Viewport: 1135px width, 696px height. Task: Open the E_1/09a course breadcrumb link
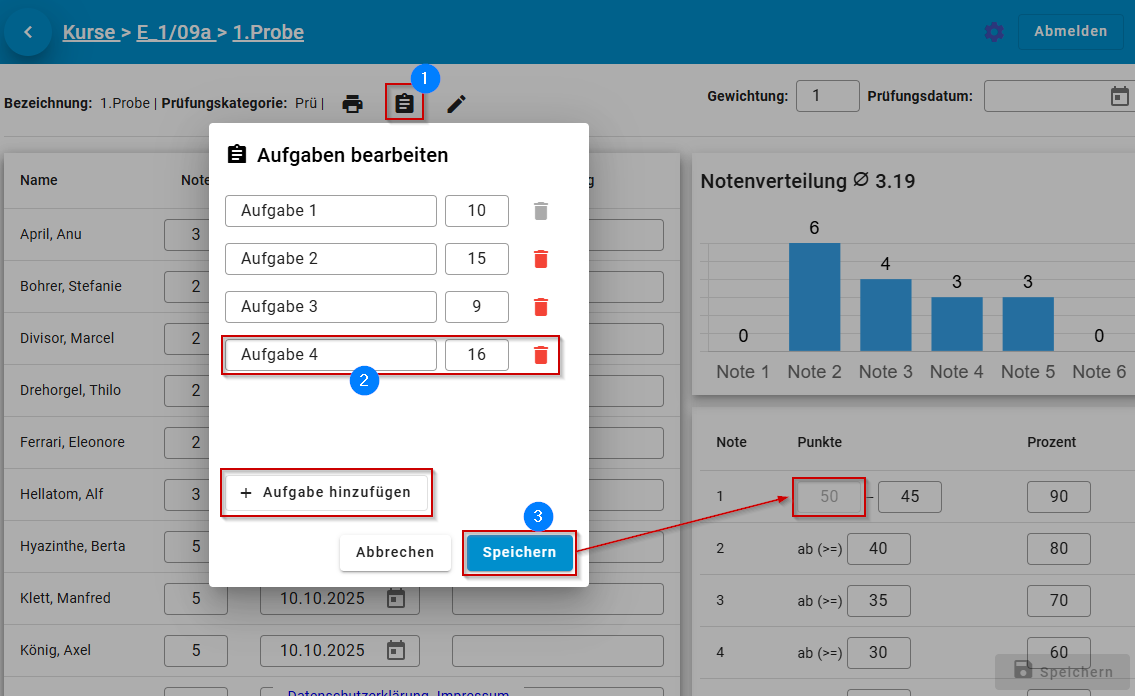pos(176,32)
